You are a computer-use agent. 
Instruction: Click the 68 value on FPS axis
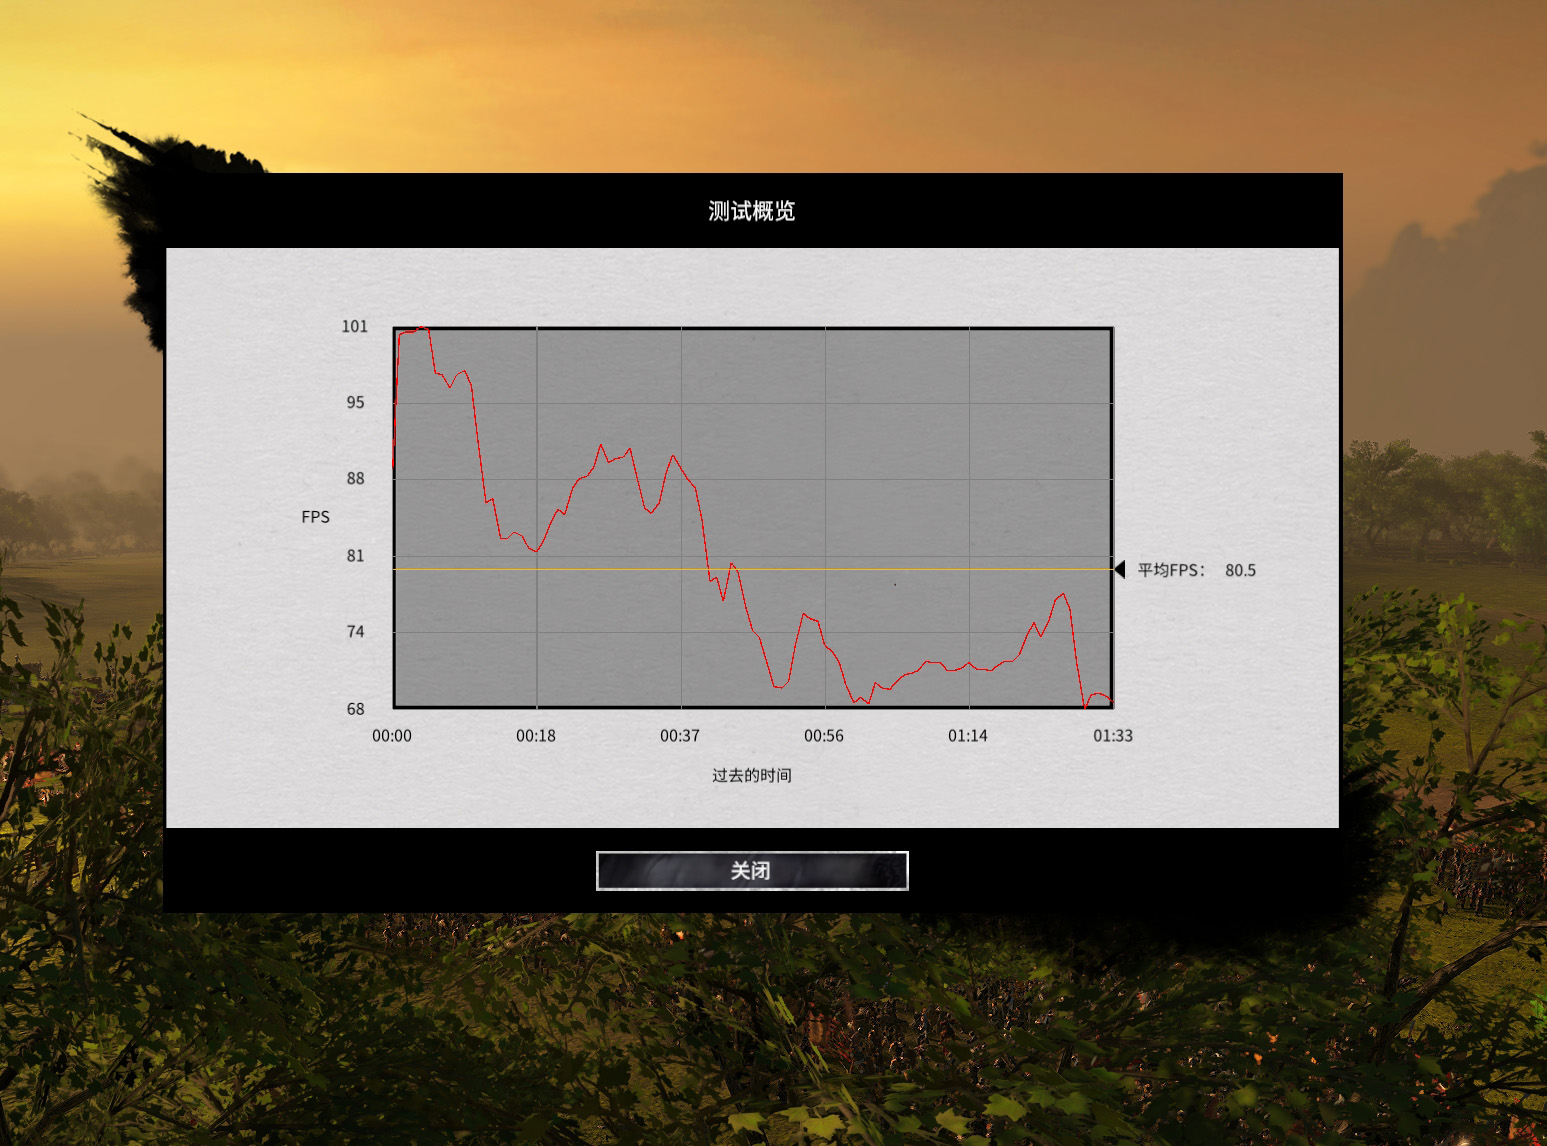pyautogui.click(x=356, y=708)
